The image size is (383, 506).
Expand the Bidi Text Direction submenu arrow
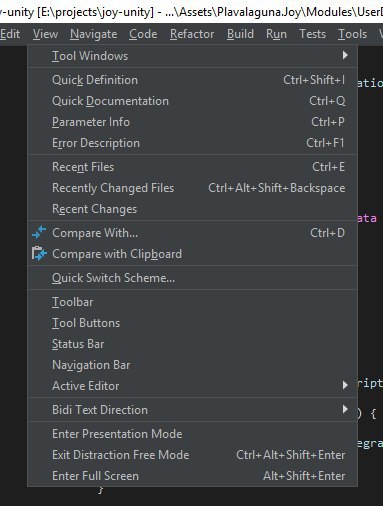345,409
